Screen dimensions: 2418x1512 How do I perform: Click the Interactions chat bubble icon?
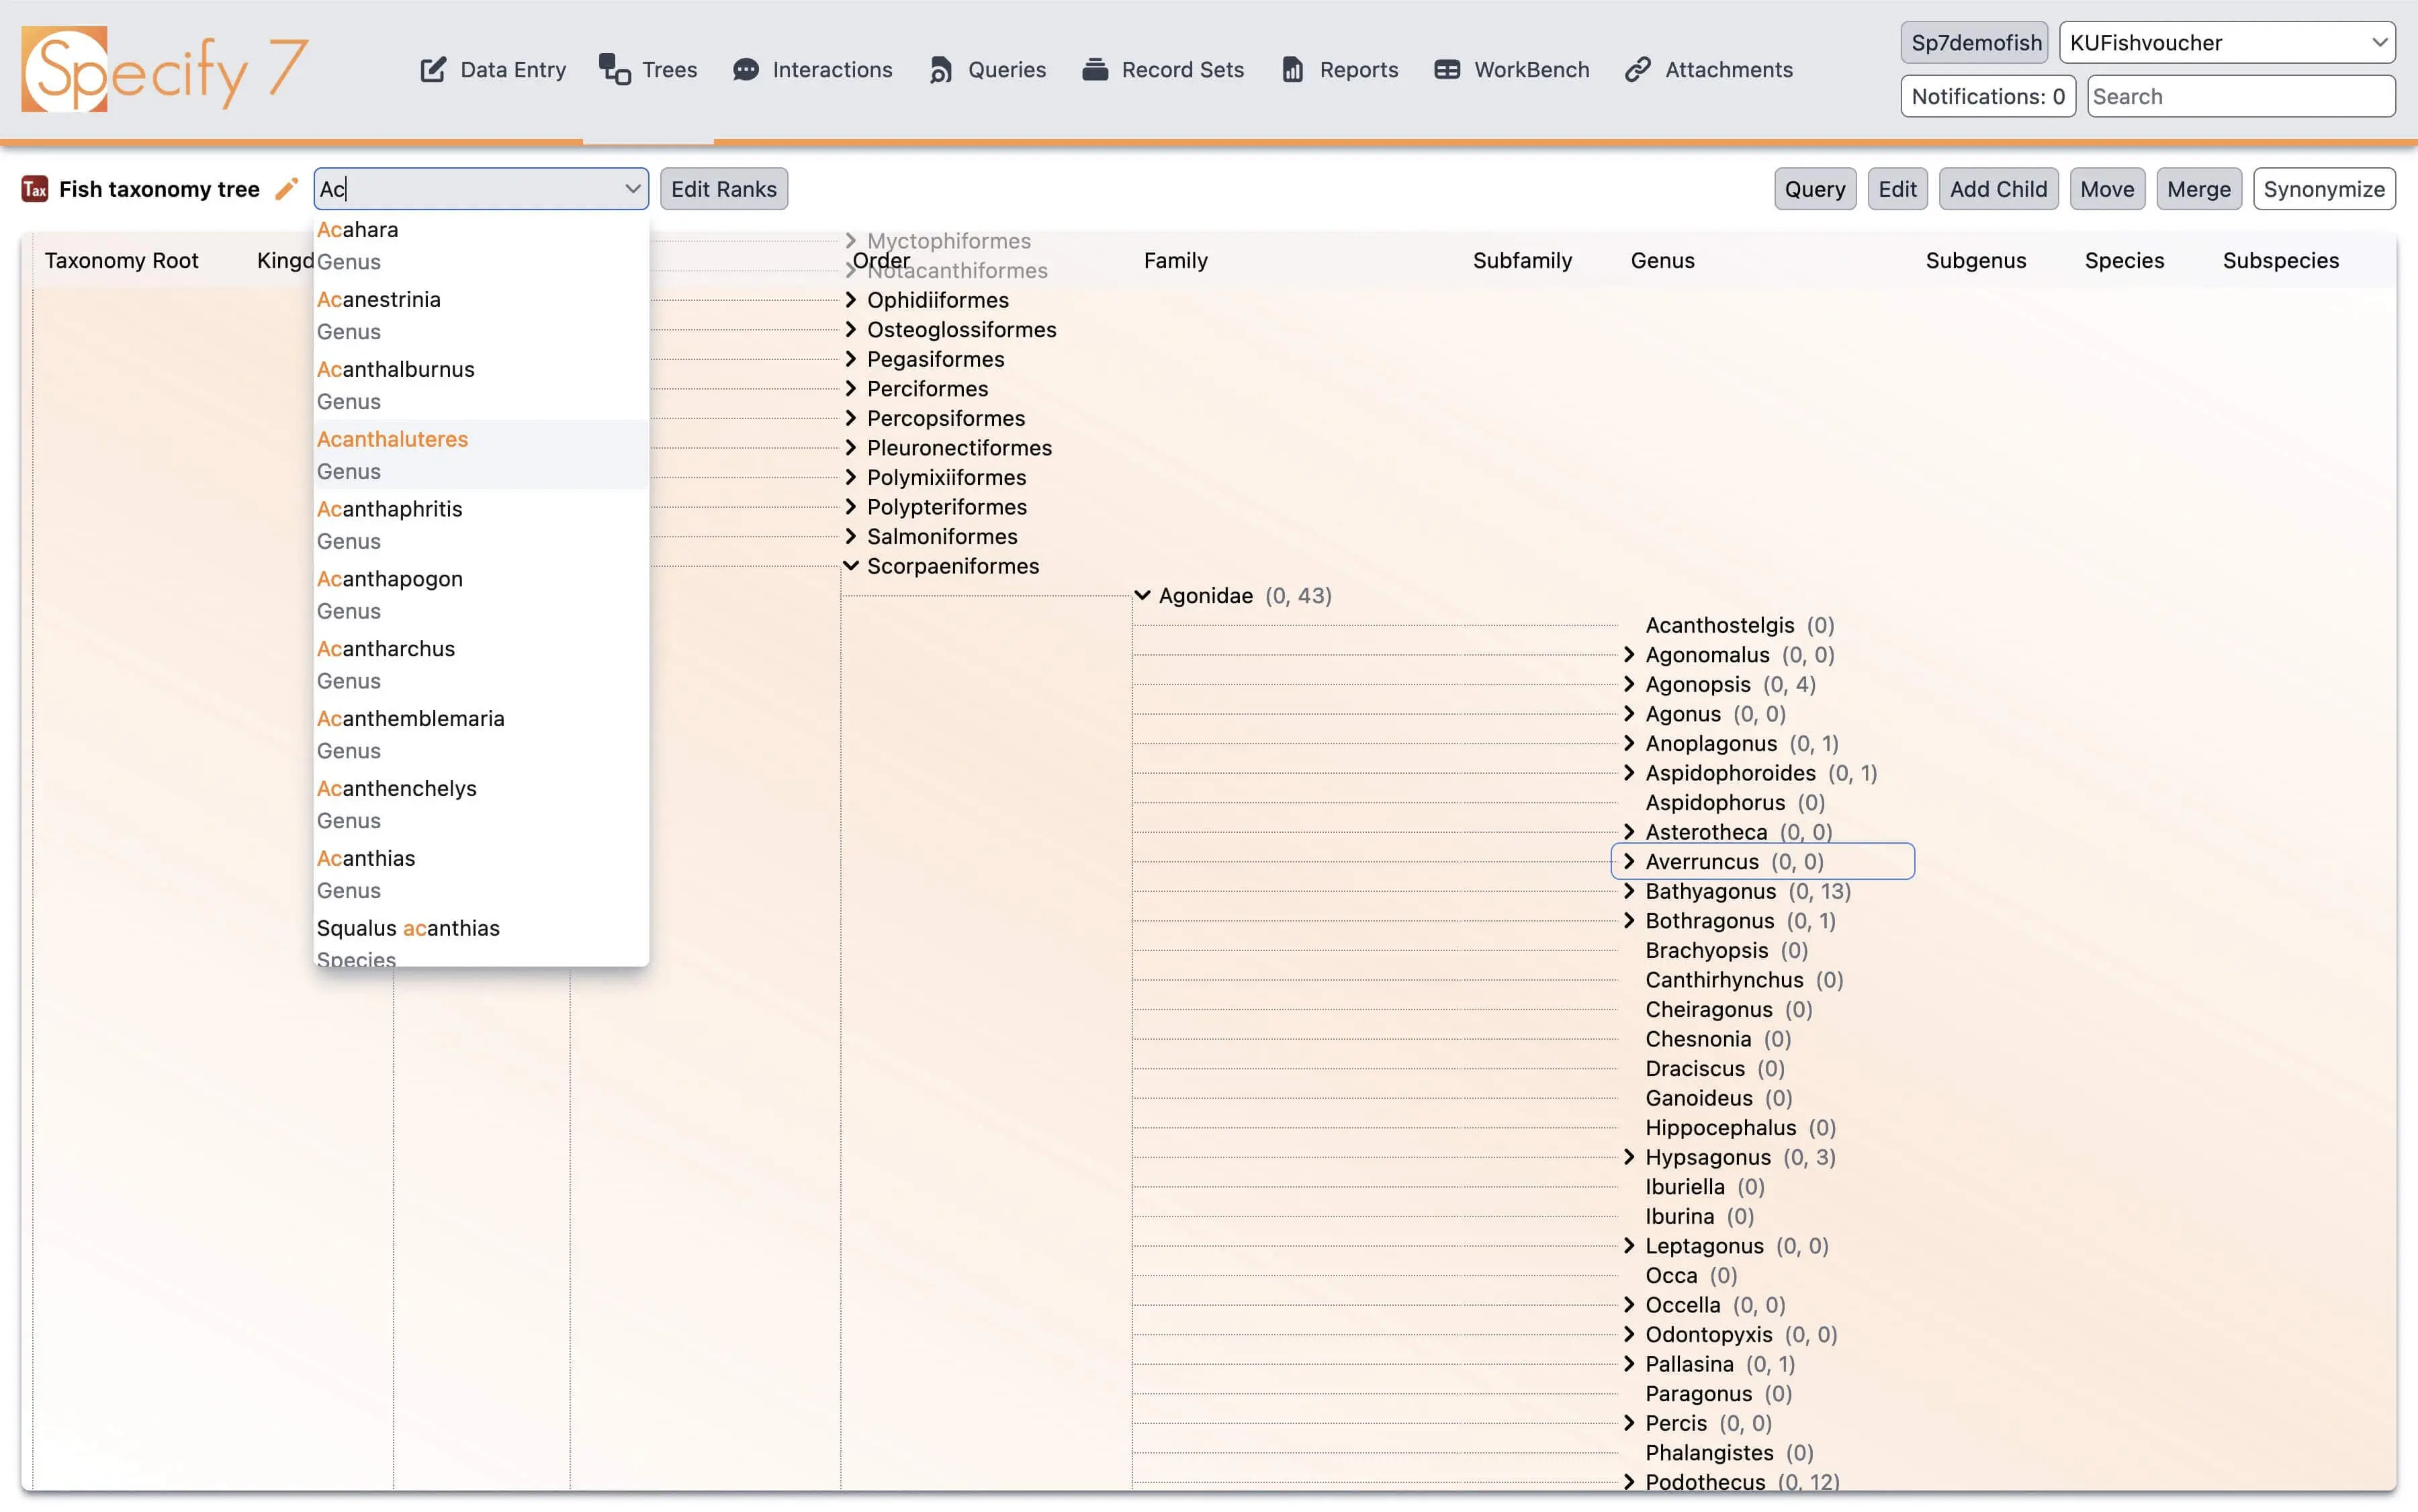[746, 70]
